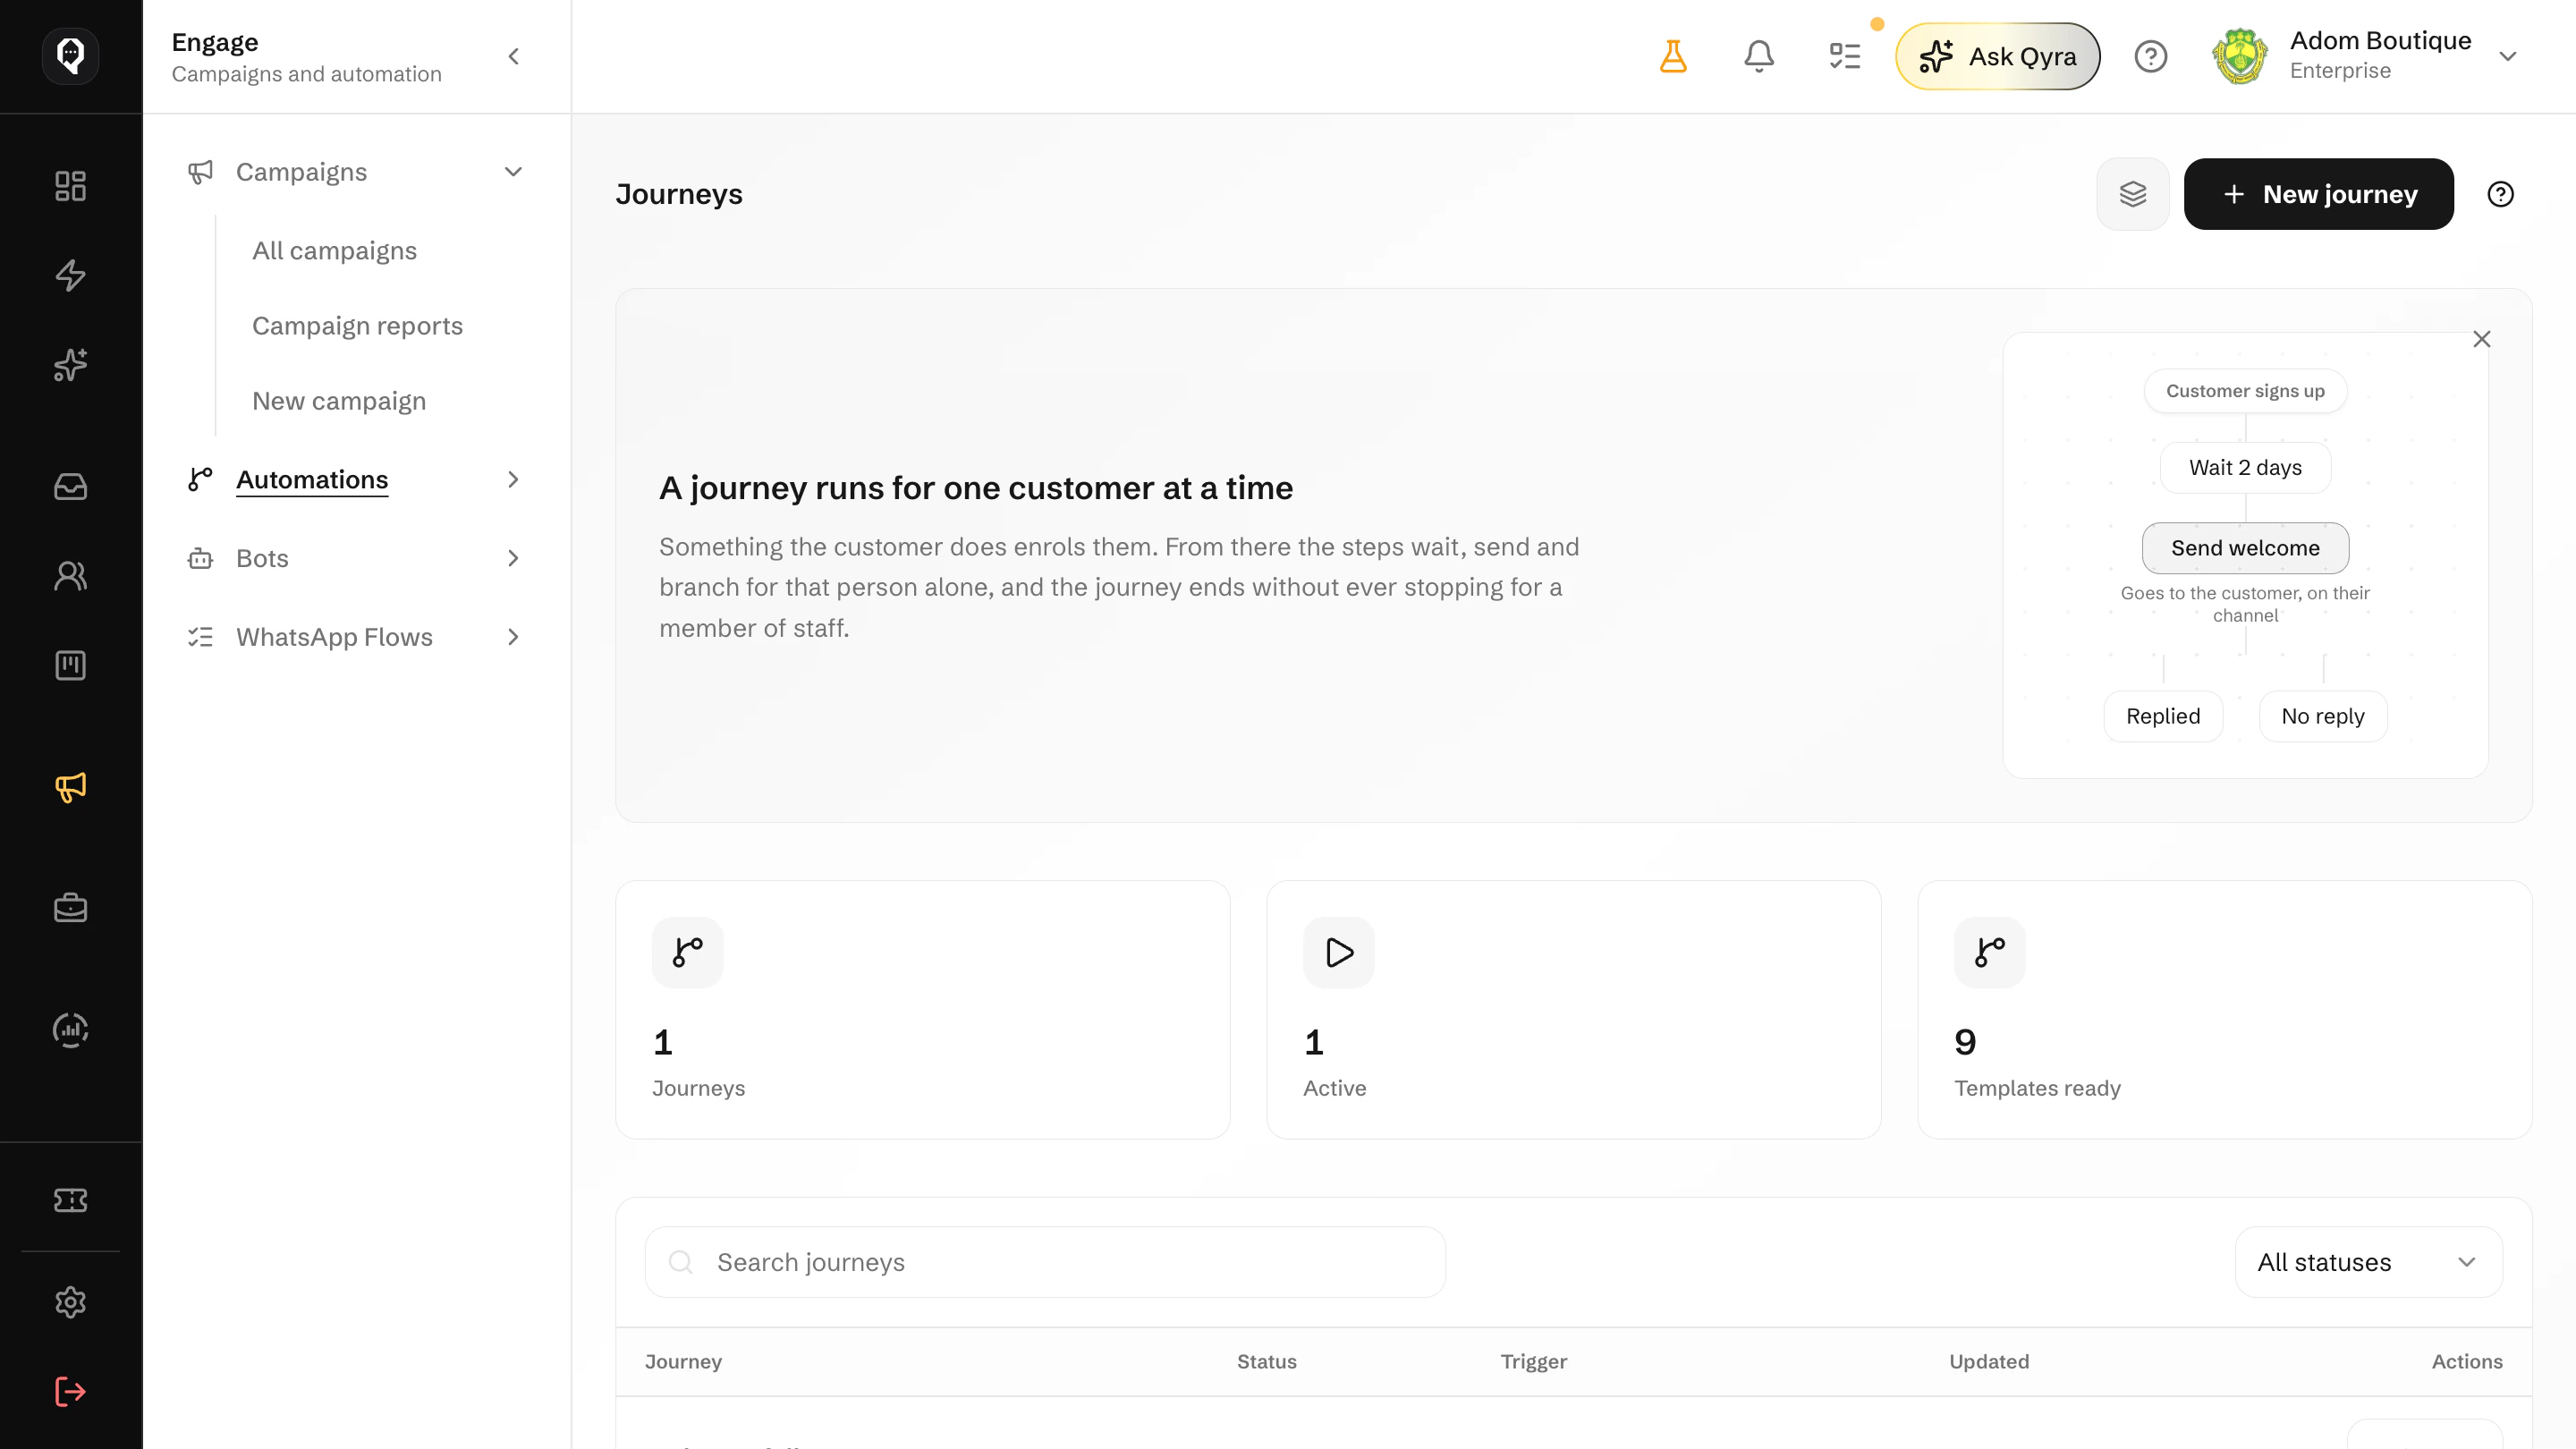The width and height of the screenshot is (2576, 1449).
Task: Click the New journey button
Action: click(x=2318, y=194)
